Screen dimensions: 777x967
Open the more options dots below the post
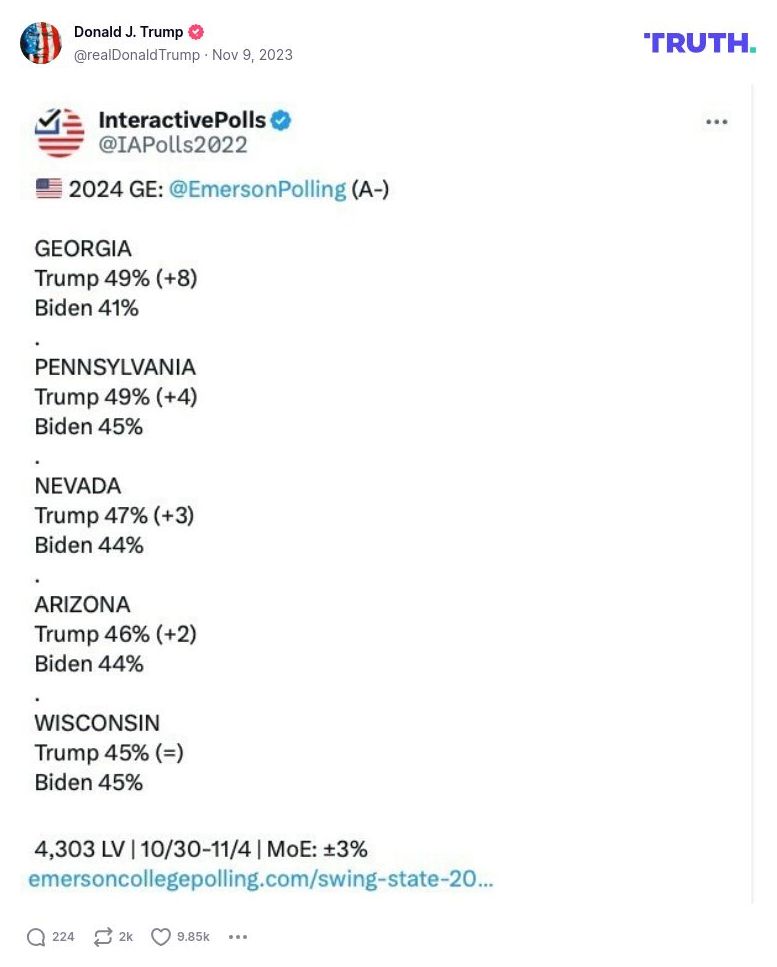point(238,937)
